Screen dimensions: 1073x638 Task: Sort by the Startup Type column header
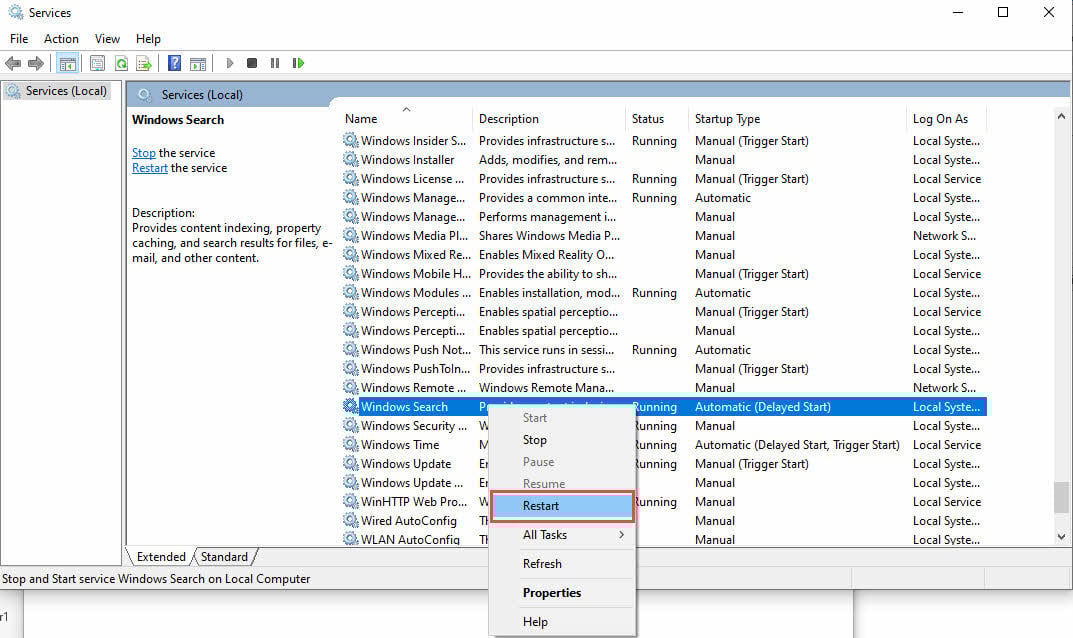[797, 118]
